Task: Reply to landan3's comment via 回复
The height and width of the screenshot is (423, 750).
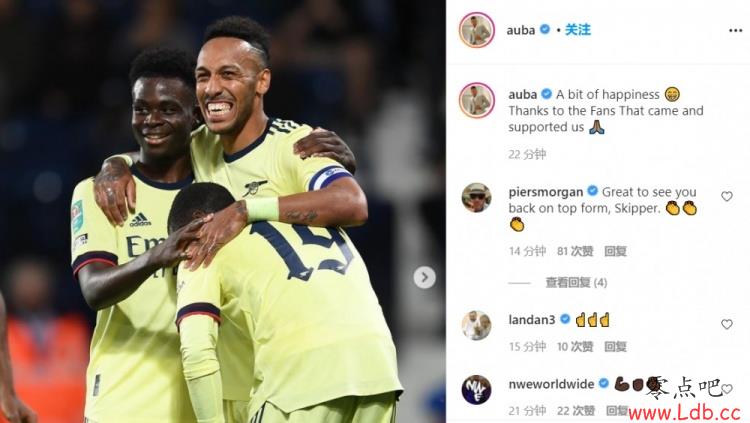Action: click(615, 346)
